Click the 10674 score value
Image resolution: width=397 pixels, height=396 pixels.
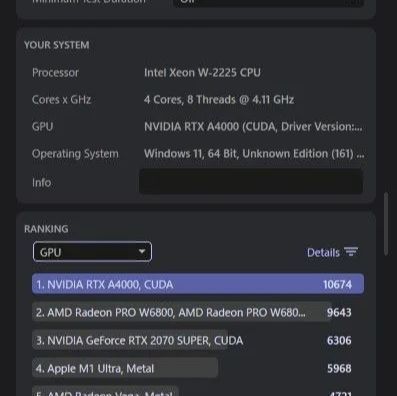point(337,285)
